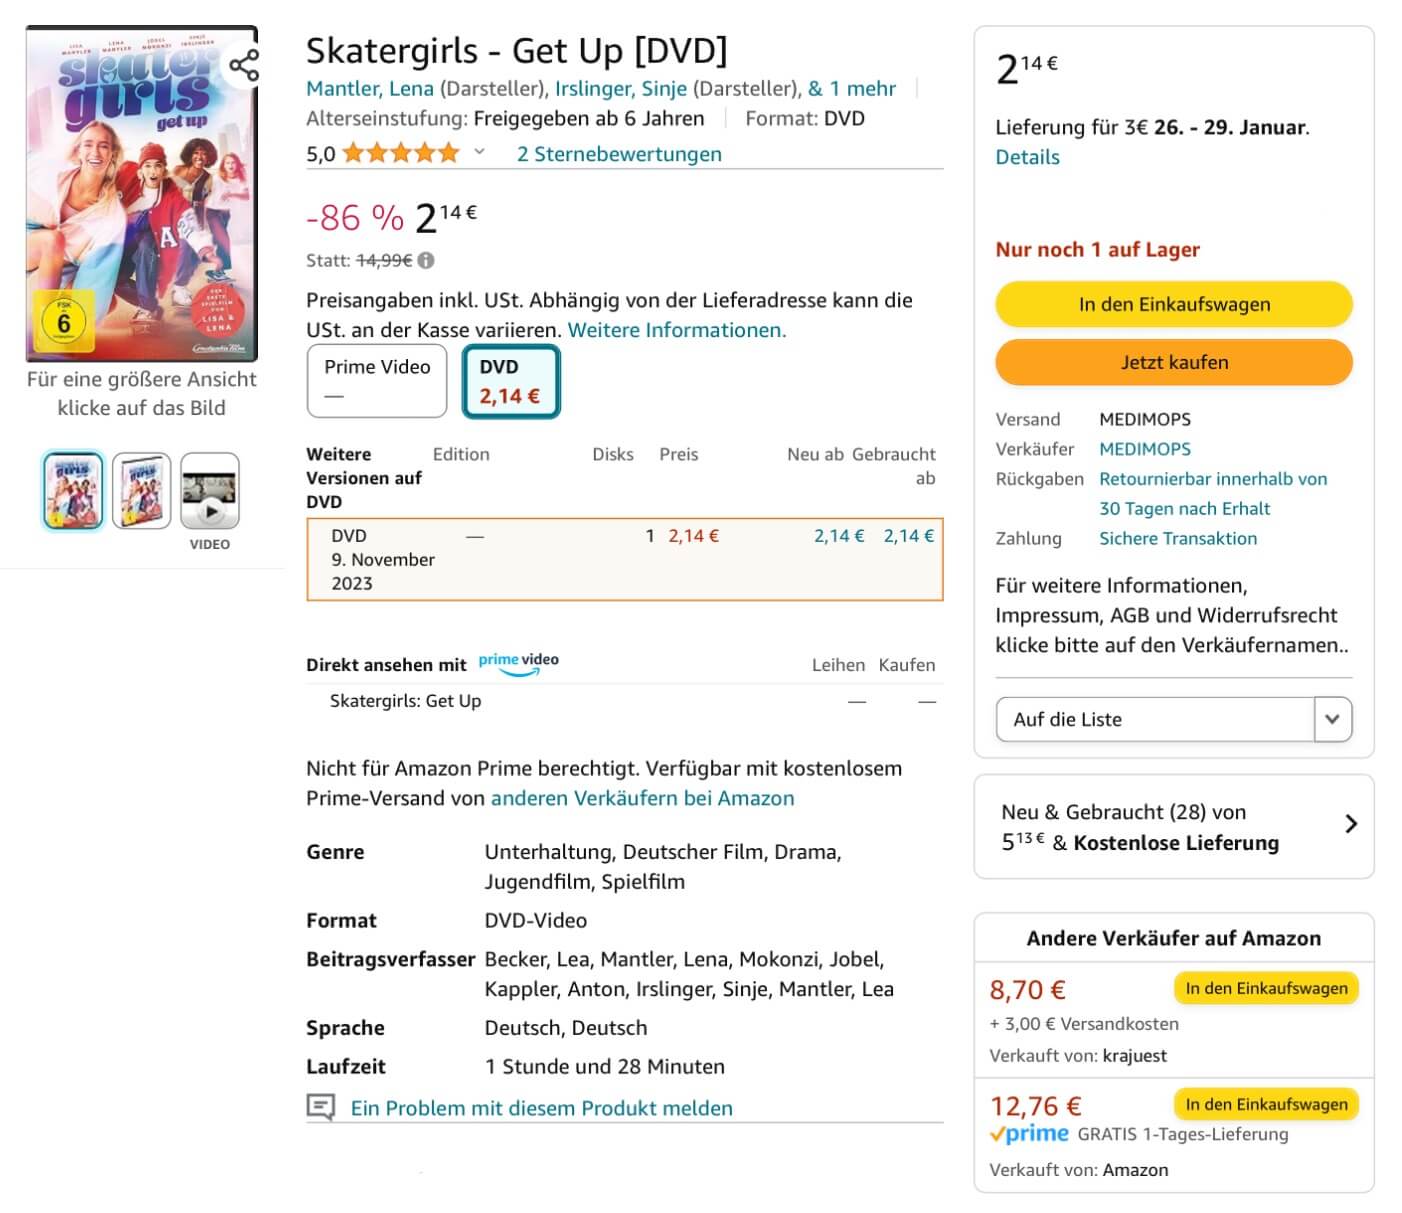Click the share icon on cover image

coord(243,65)
